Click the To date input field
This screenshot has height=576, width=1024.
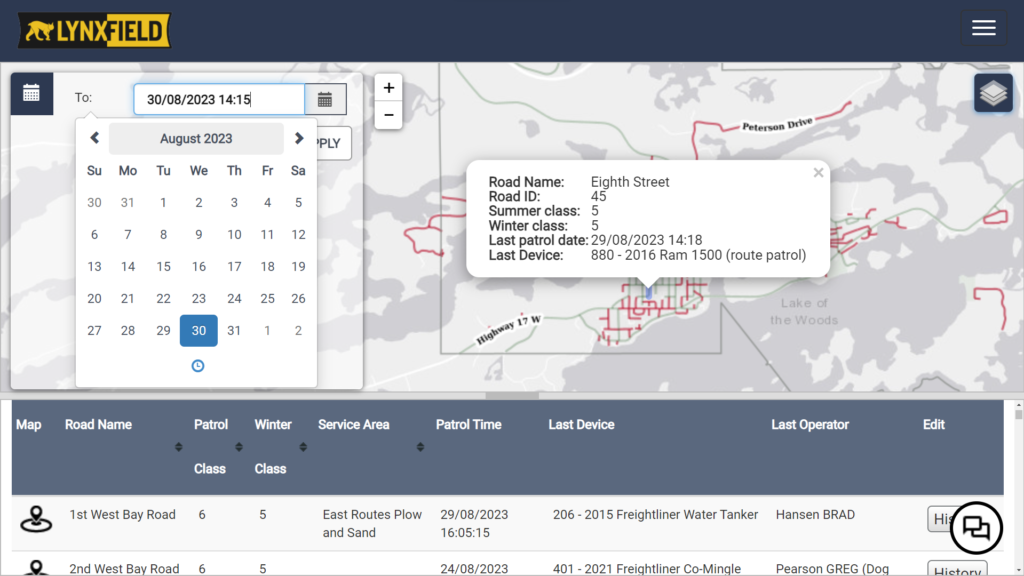(219, 99)
